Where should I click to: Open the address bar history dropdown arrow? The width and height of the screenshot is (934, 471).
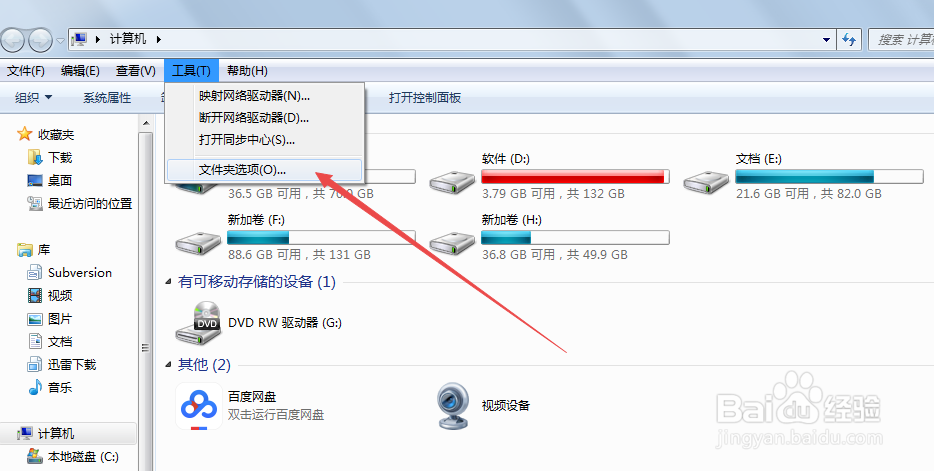coord(826,40)
